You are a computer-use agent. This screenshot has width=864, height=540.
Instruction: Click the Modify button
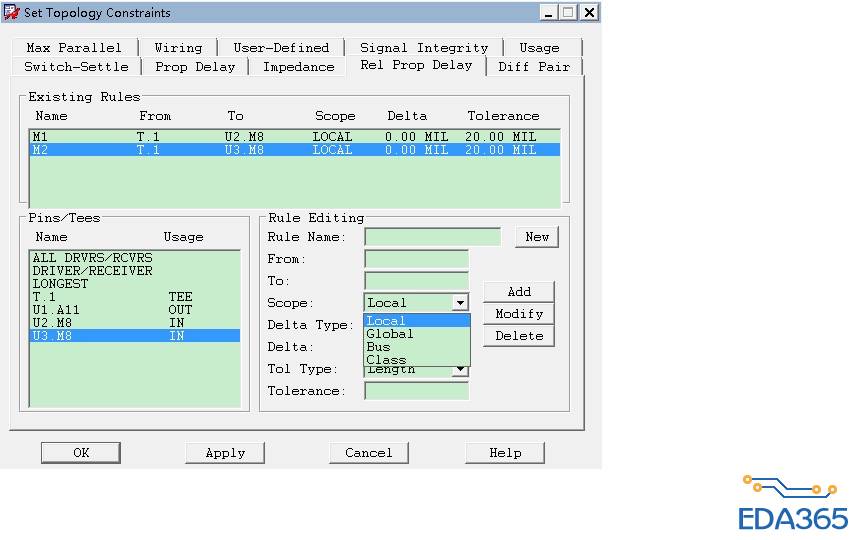coord(519,314)
